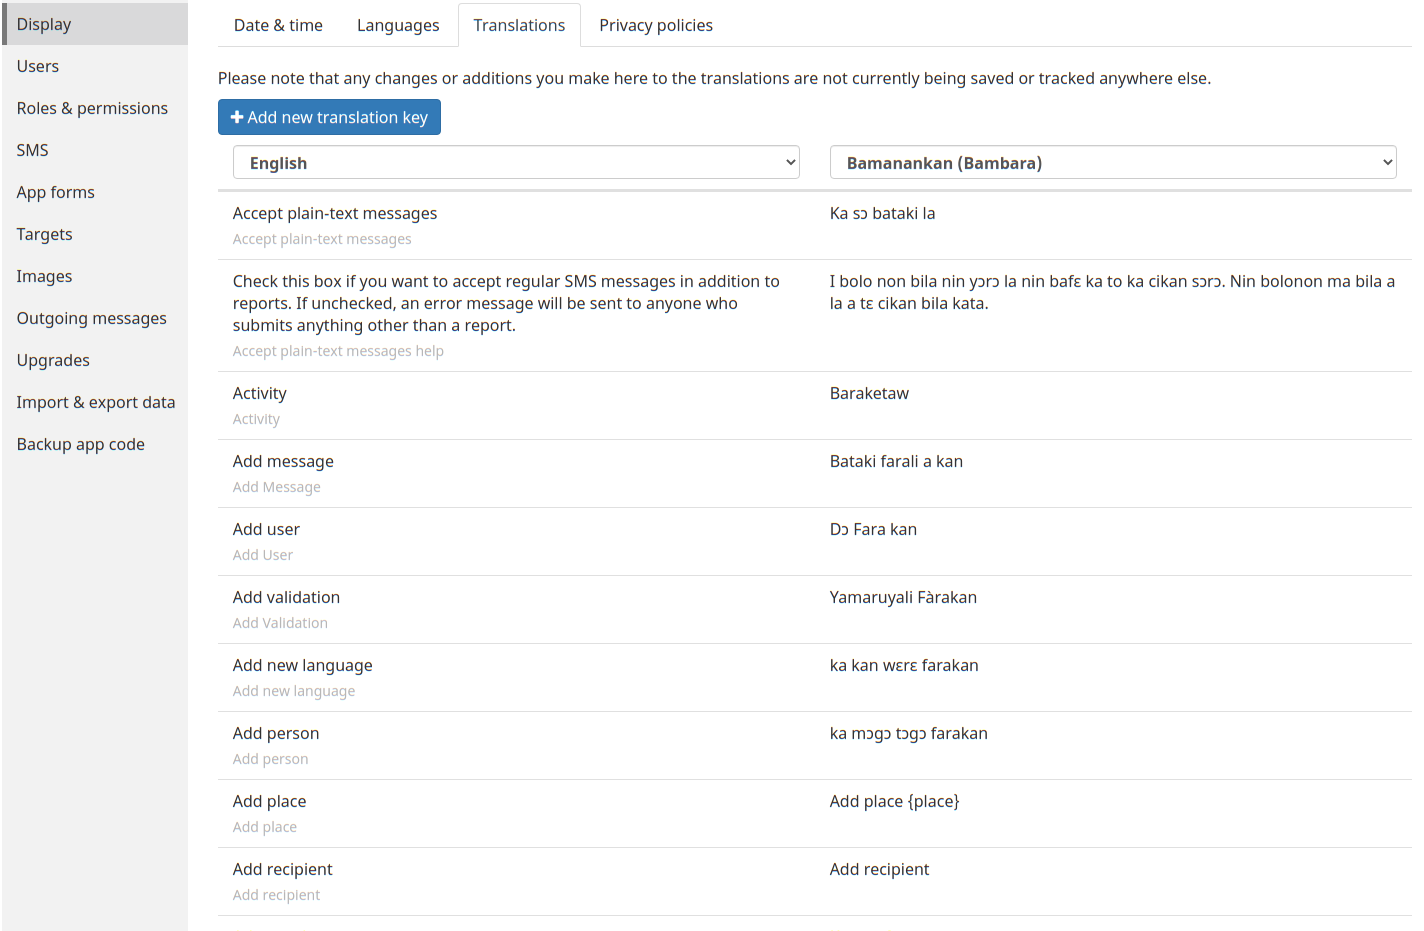Select Backup app code in the sidebar

click(80, 444)
